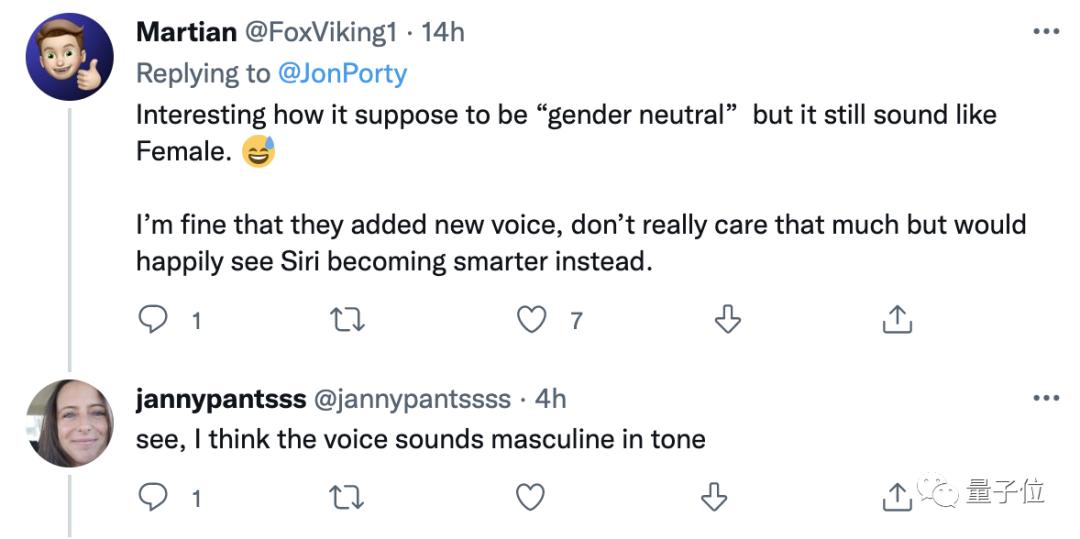Open the 4h timestamp on jannypantsss's tweet
The width and height of the screenshot is (1080, 539).
pos(550,399)
